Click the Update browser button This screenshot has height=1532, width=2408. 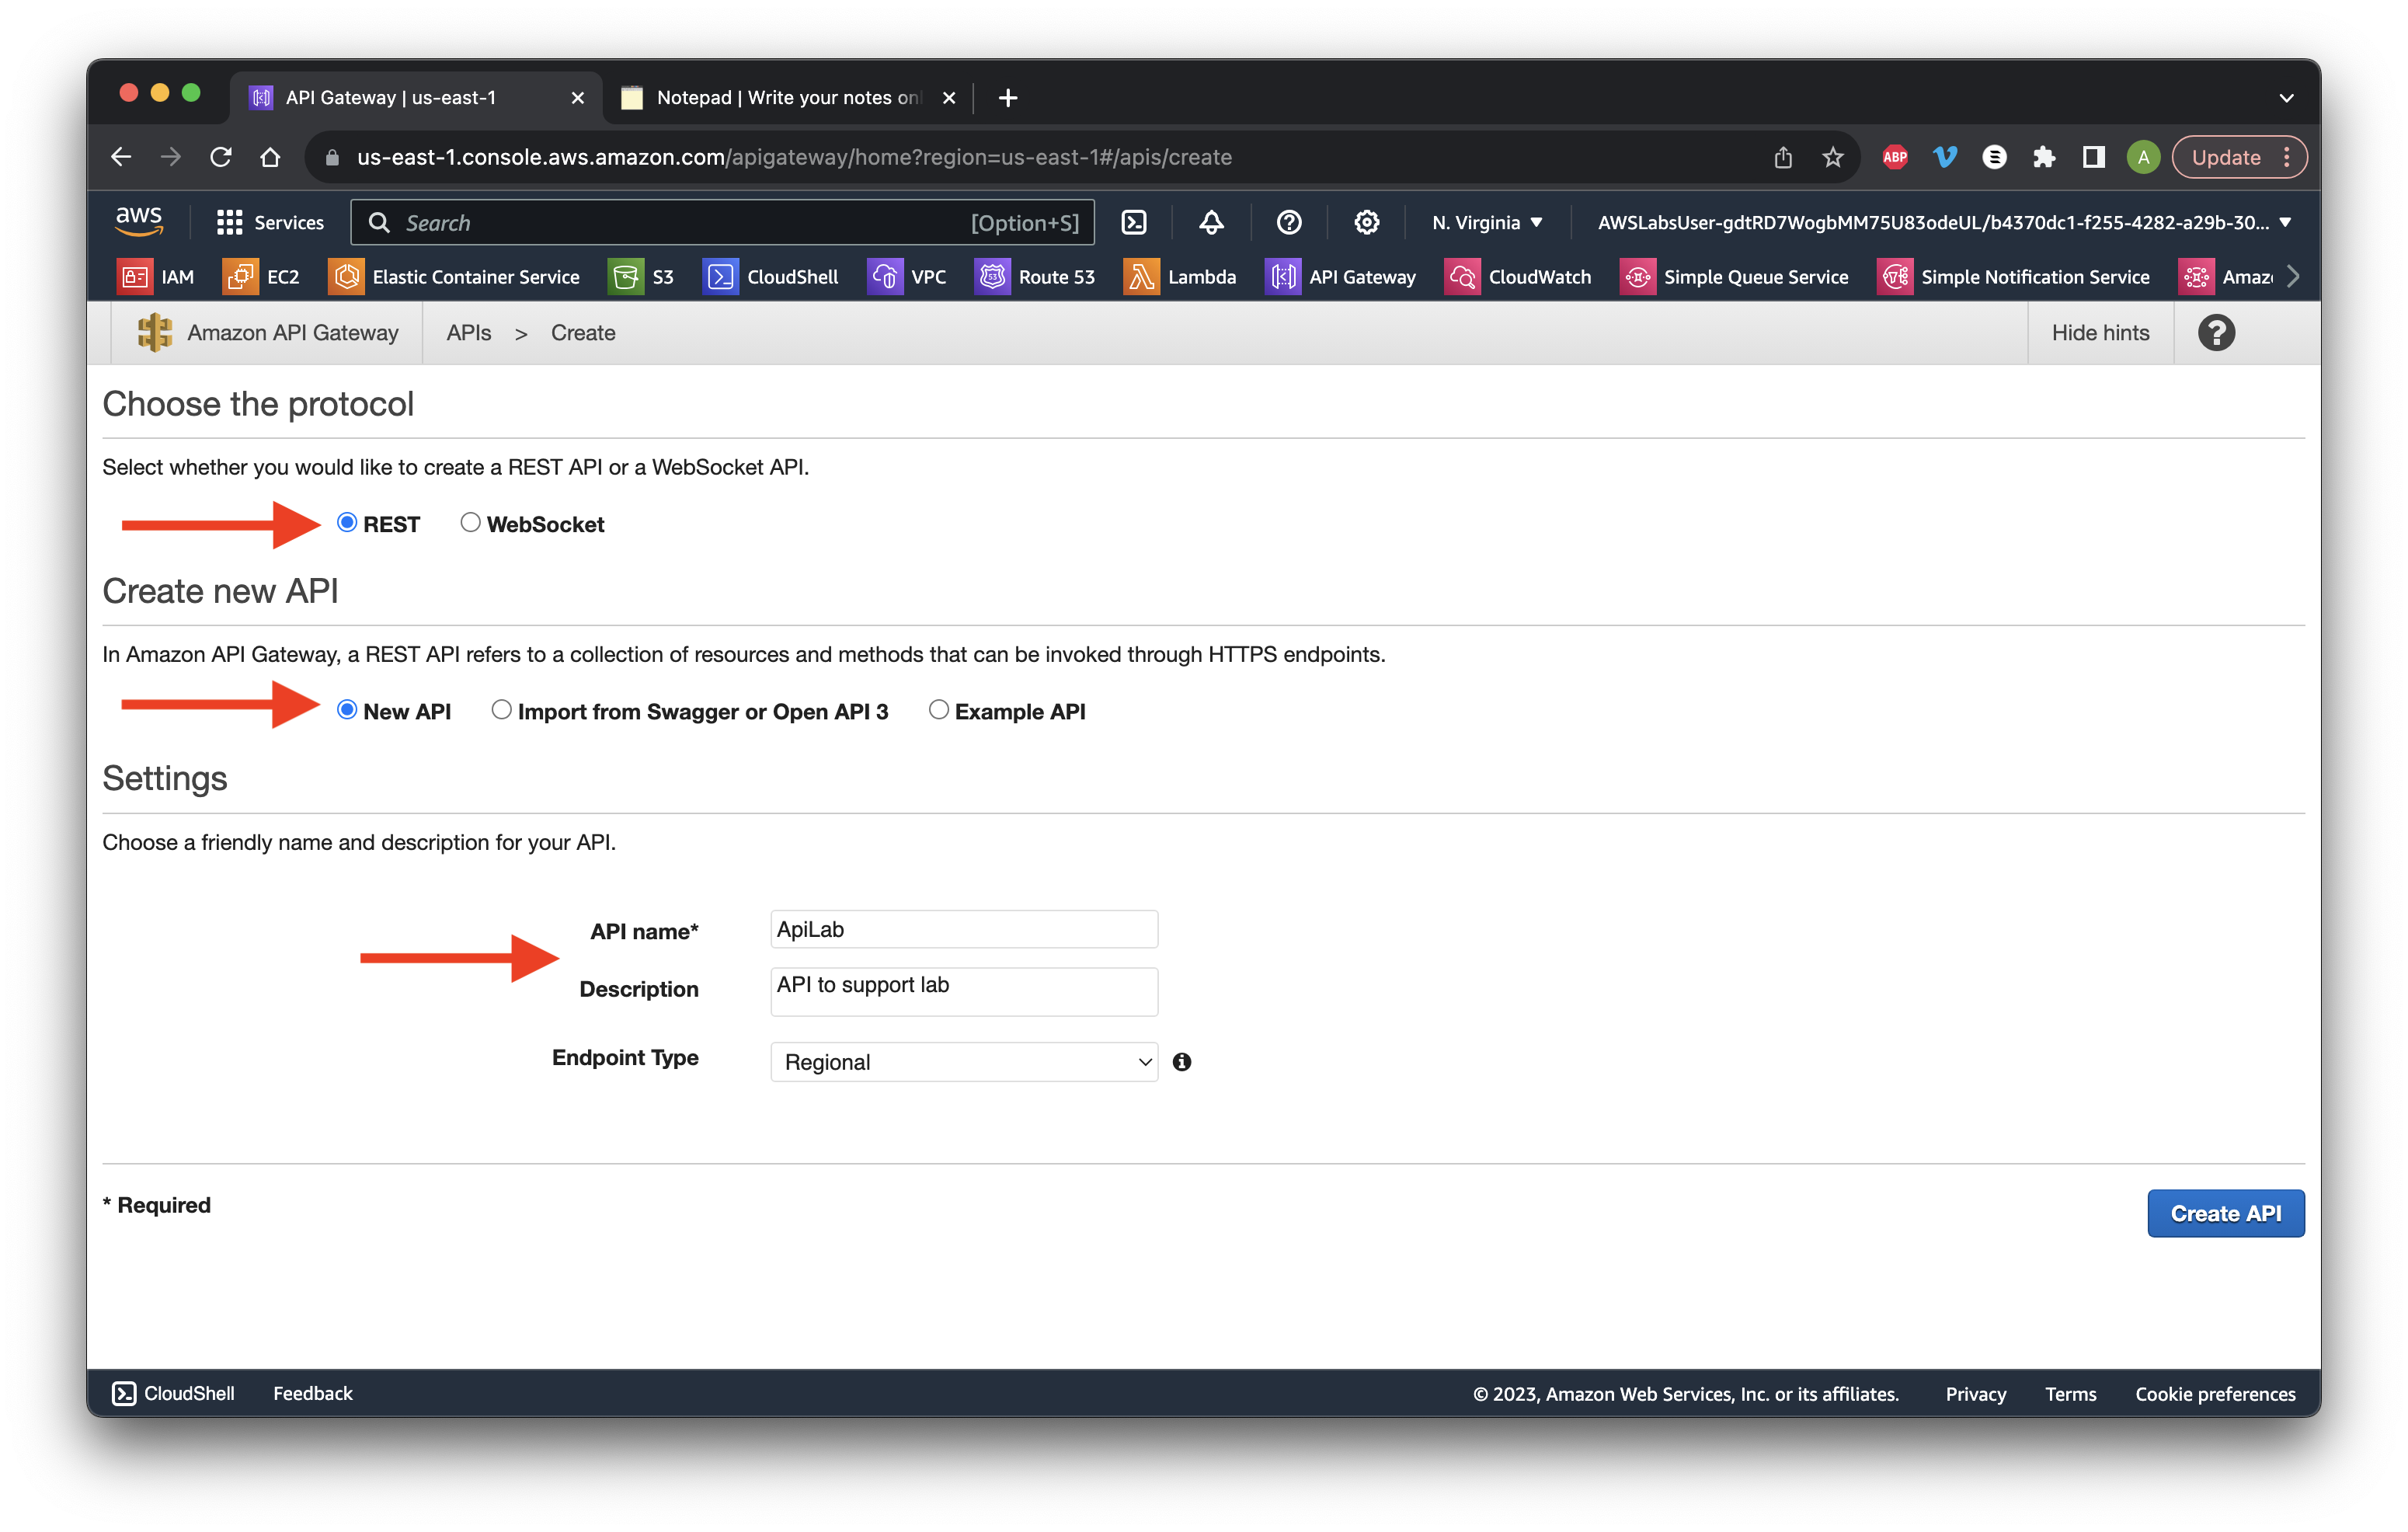[2225, 157]
